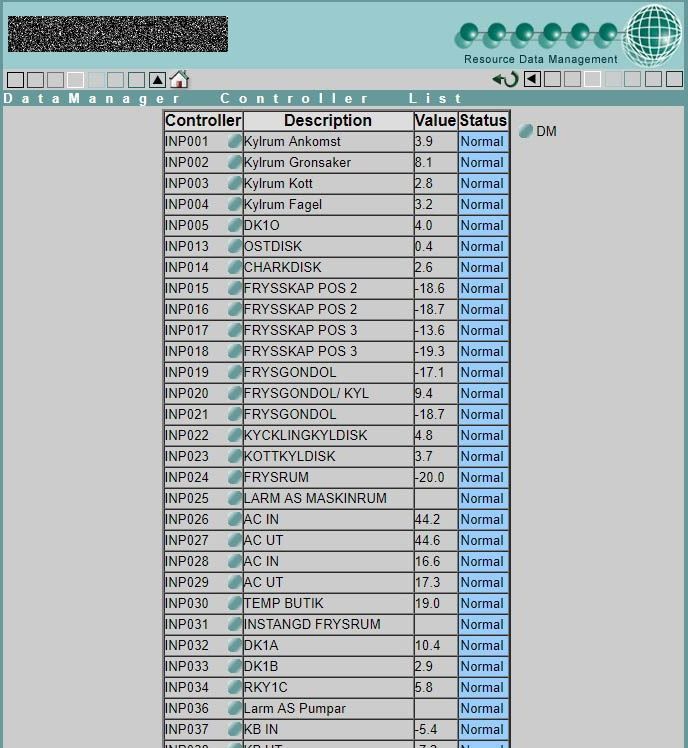Screen dimensions: 688x748
Task: Click the DM device icon
Action: click(526, 132)
